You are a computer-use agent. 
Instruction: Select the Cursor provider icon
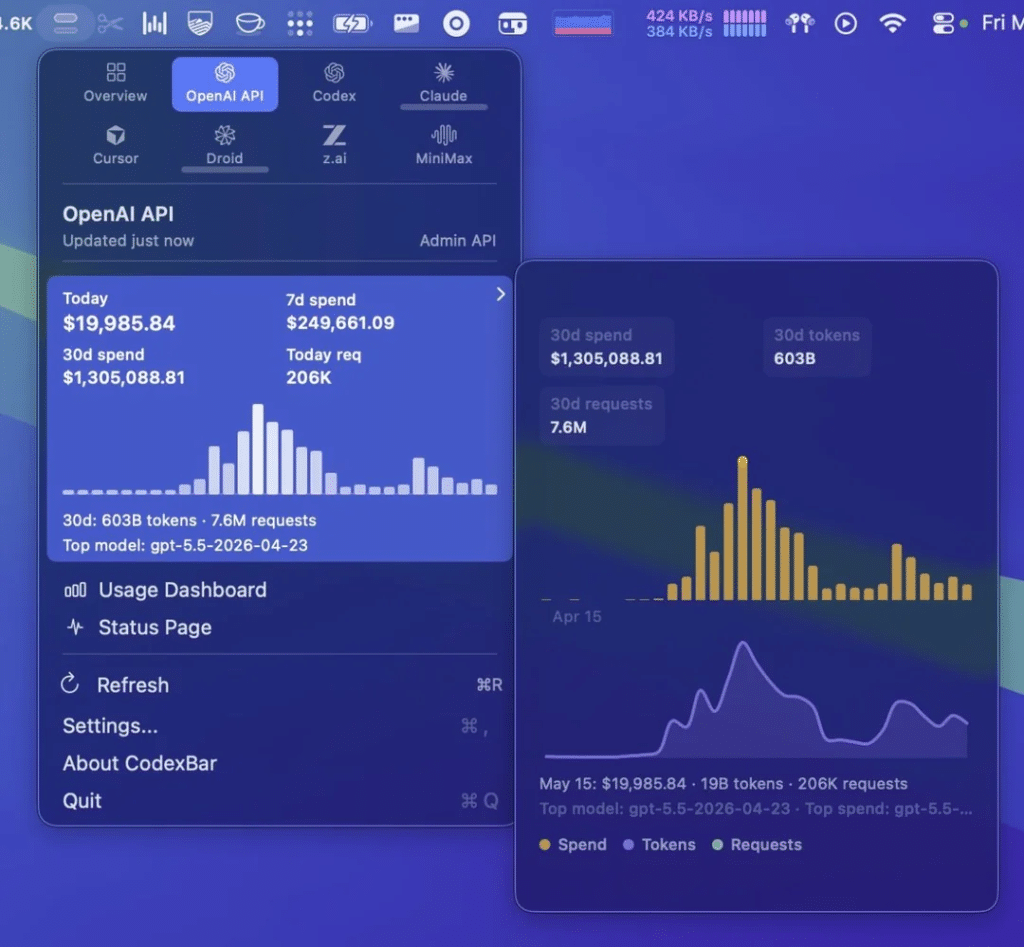116,136
